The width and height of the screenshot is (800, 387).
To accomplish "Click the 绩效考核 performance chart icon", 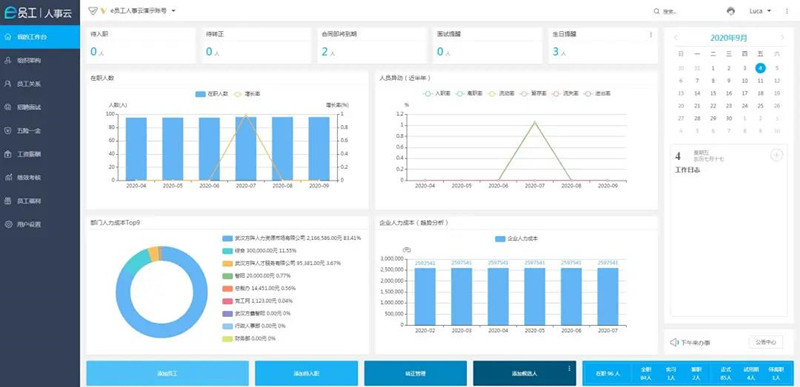I will [x=8, y=177].
